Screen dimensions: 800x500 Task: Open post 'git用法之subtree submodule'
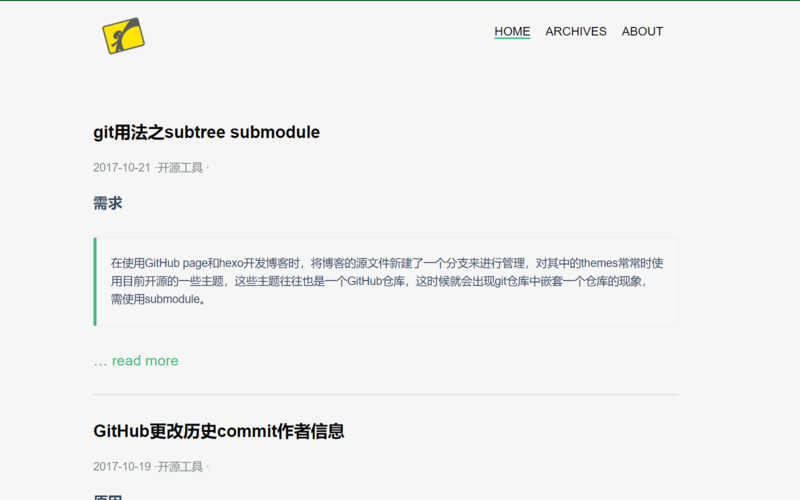pos(206,132)
